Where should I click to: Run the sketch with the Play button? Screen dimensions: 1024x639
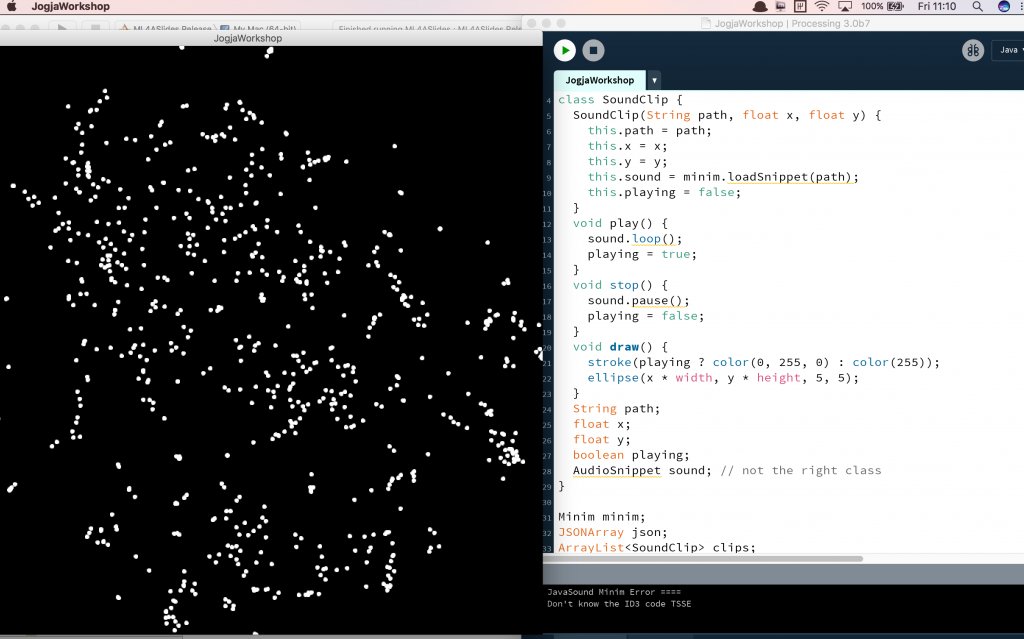click(x=564, y=49)
